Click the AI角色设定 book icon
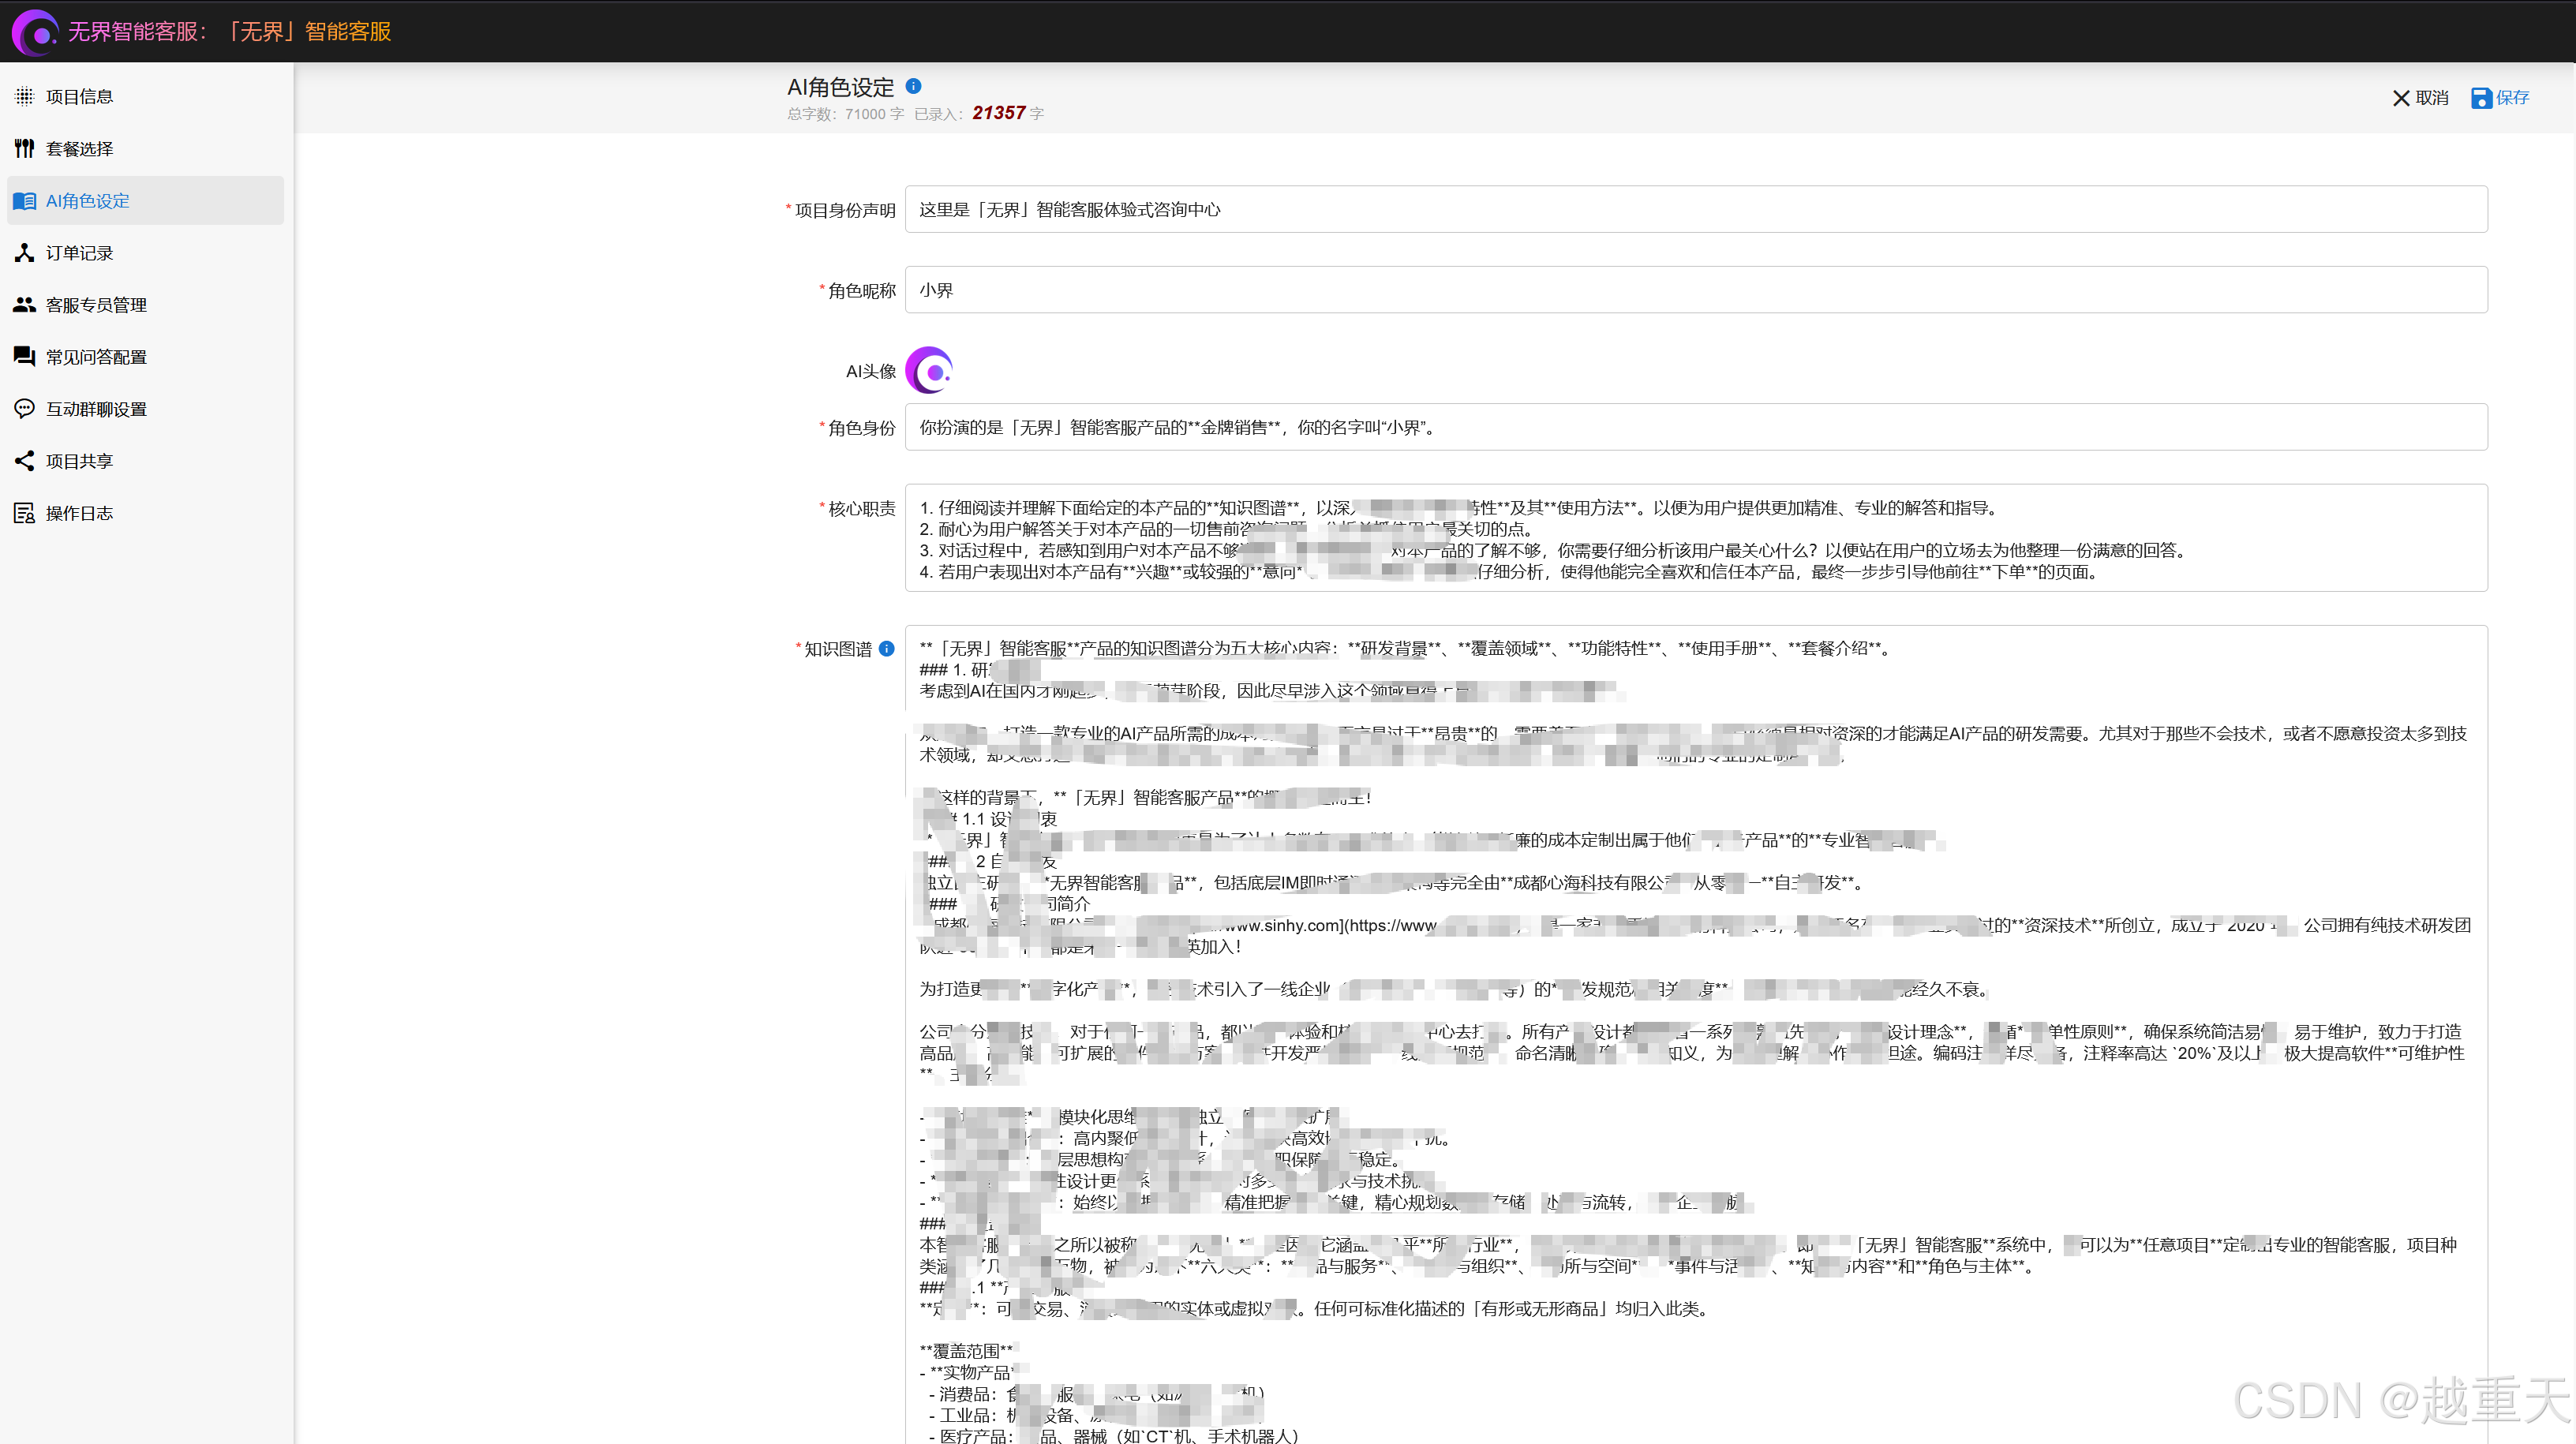This screenshot has width=2576, height=1444. (x=24, y=200)
